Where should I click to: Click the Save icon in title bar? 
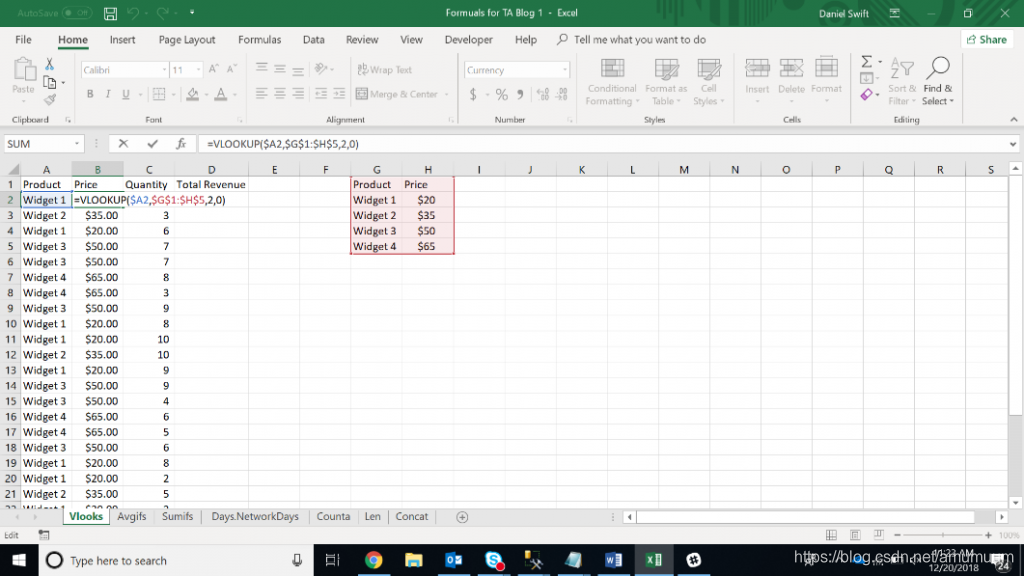[x=110, y=13]
